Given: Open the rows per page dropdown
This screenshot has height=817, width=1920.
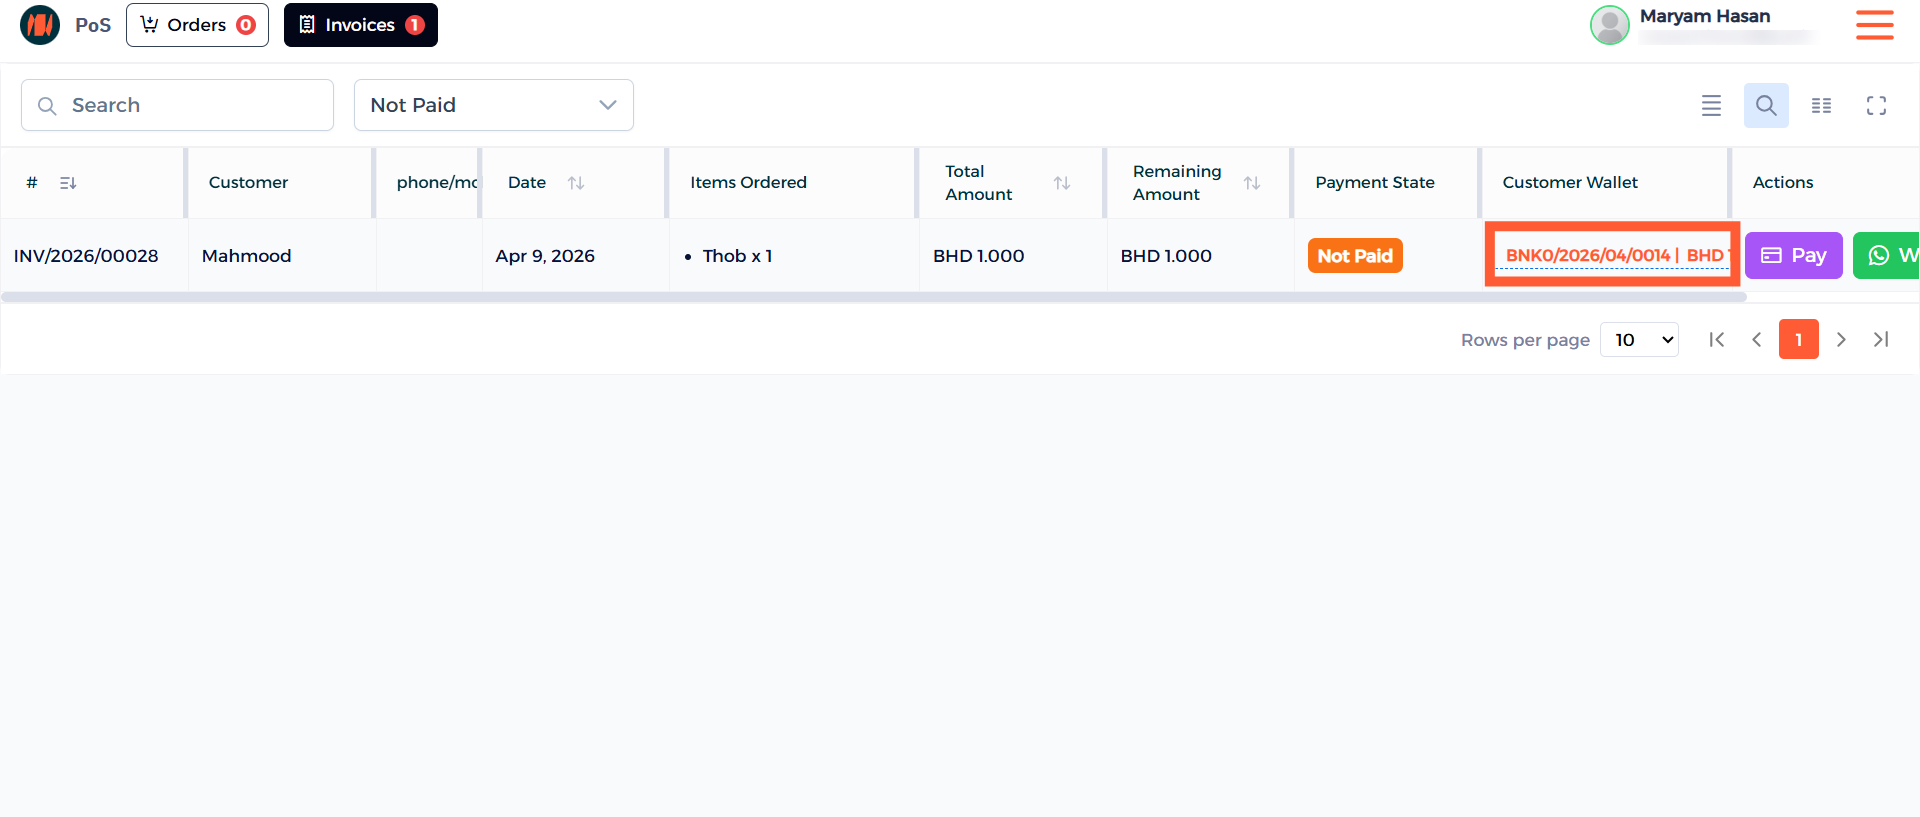Looking at the screenshot, I should pyautogui.click(x=1639, y=340).
